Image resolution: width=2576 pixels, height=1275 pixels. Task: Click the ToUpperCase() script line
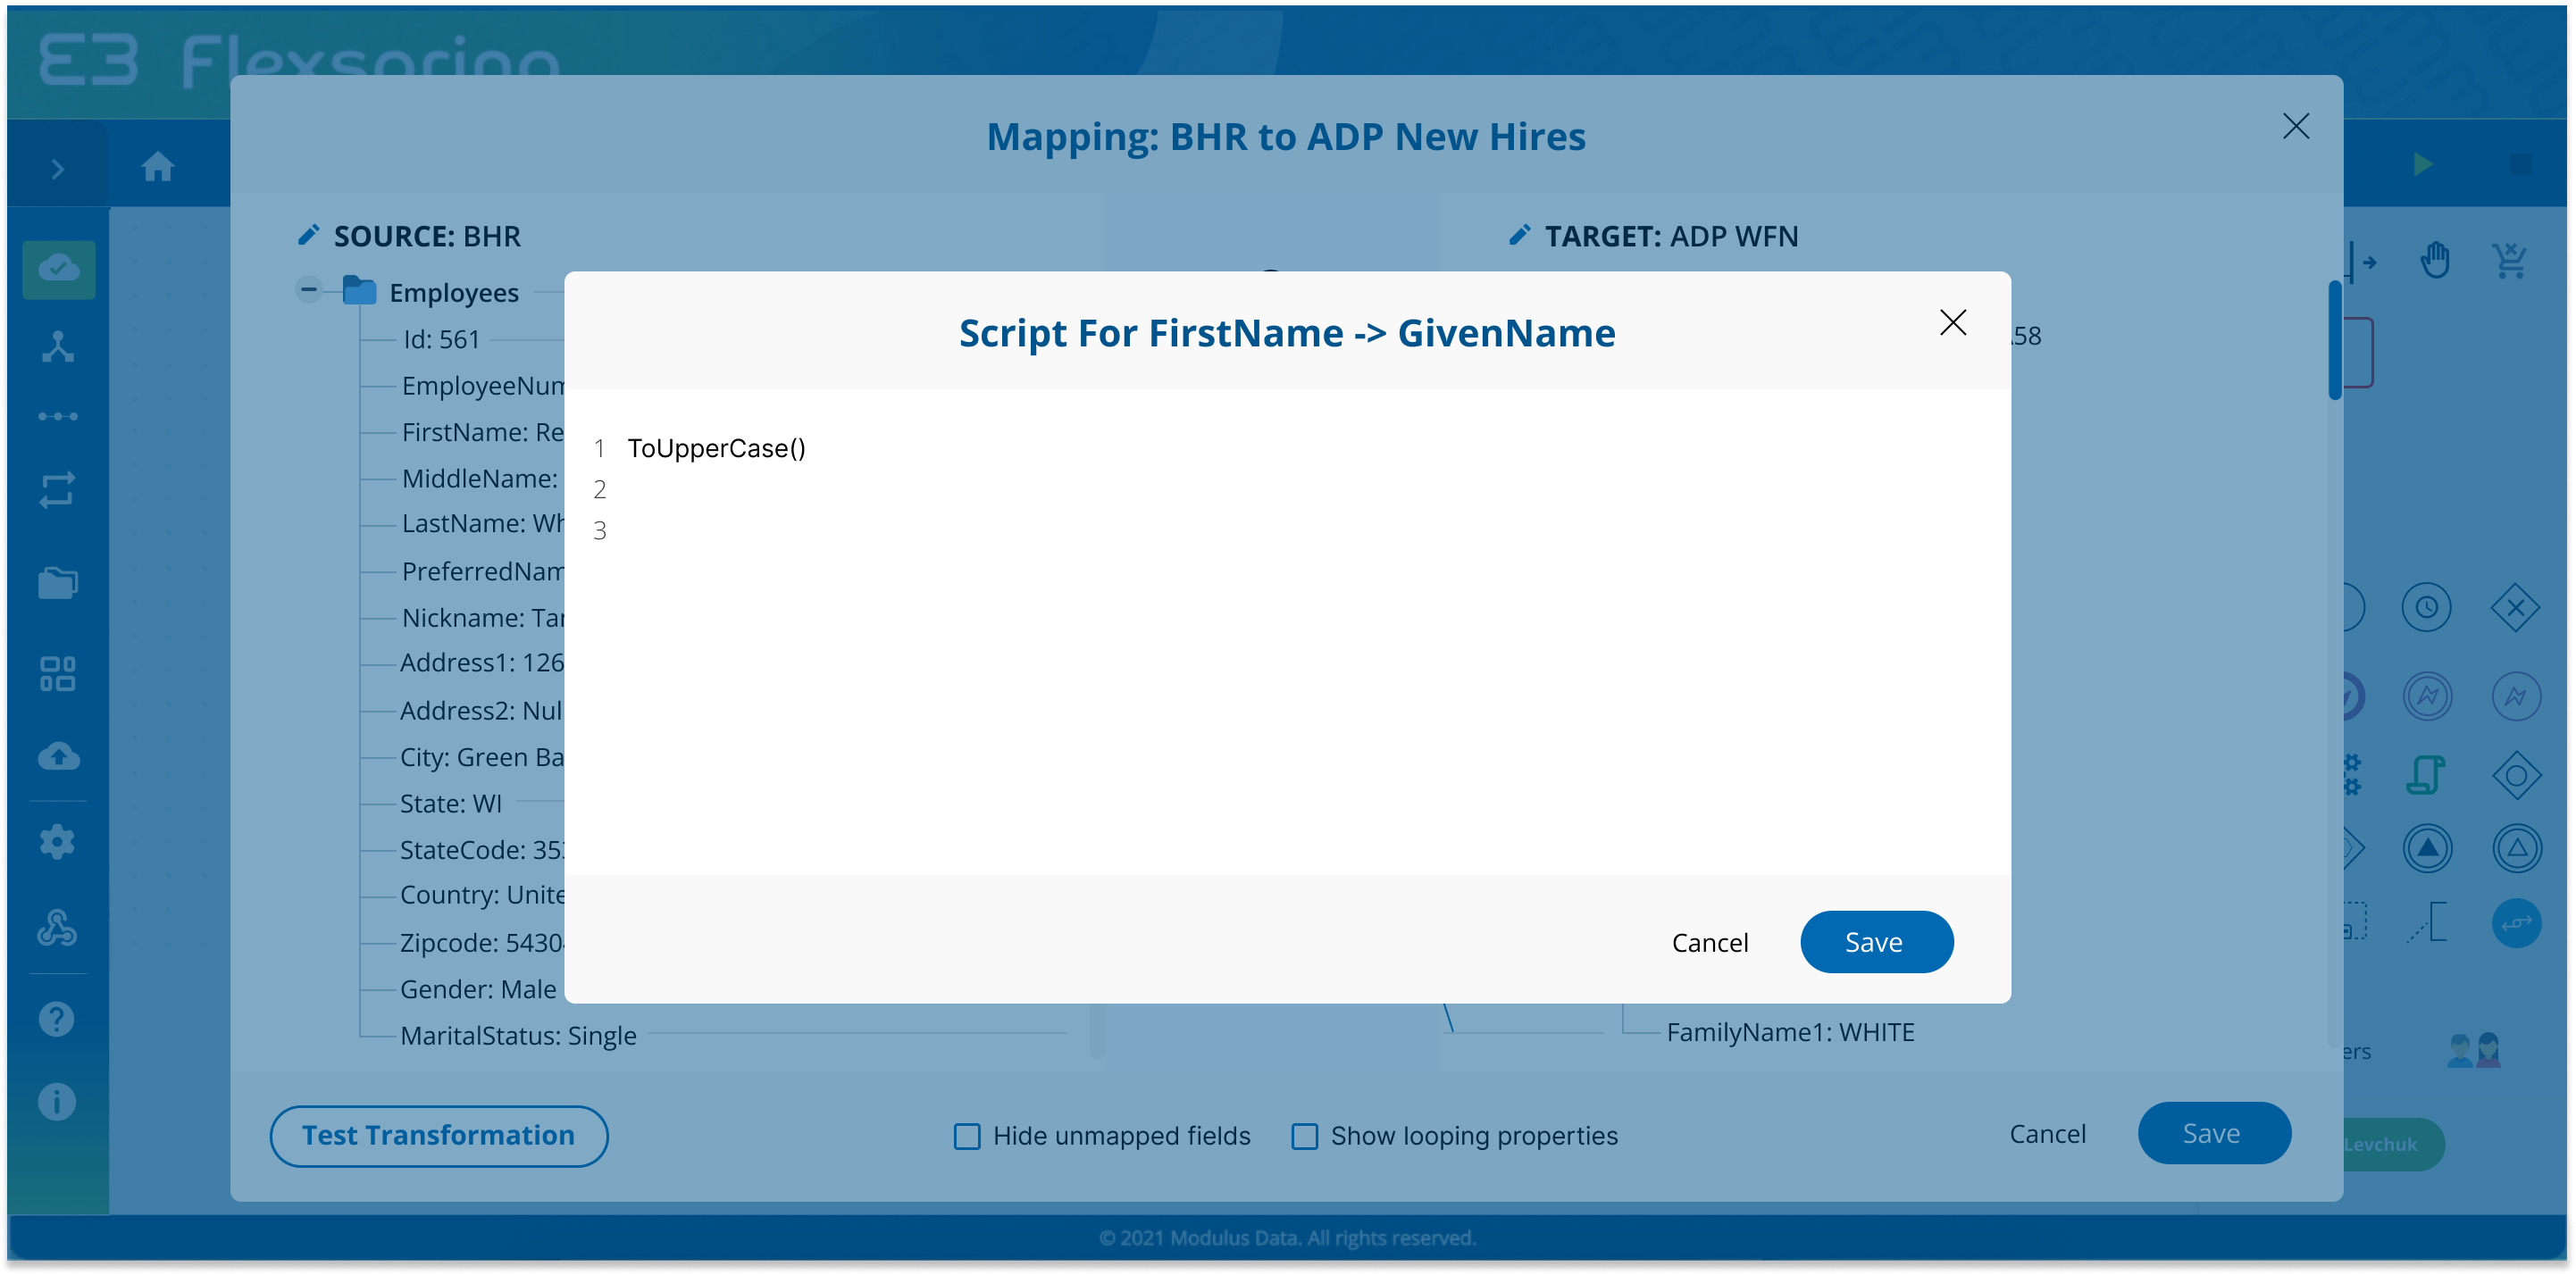pyautogui.click(x=716, y=448)
